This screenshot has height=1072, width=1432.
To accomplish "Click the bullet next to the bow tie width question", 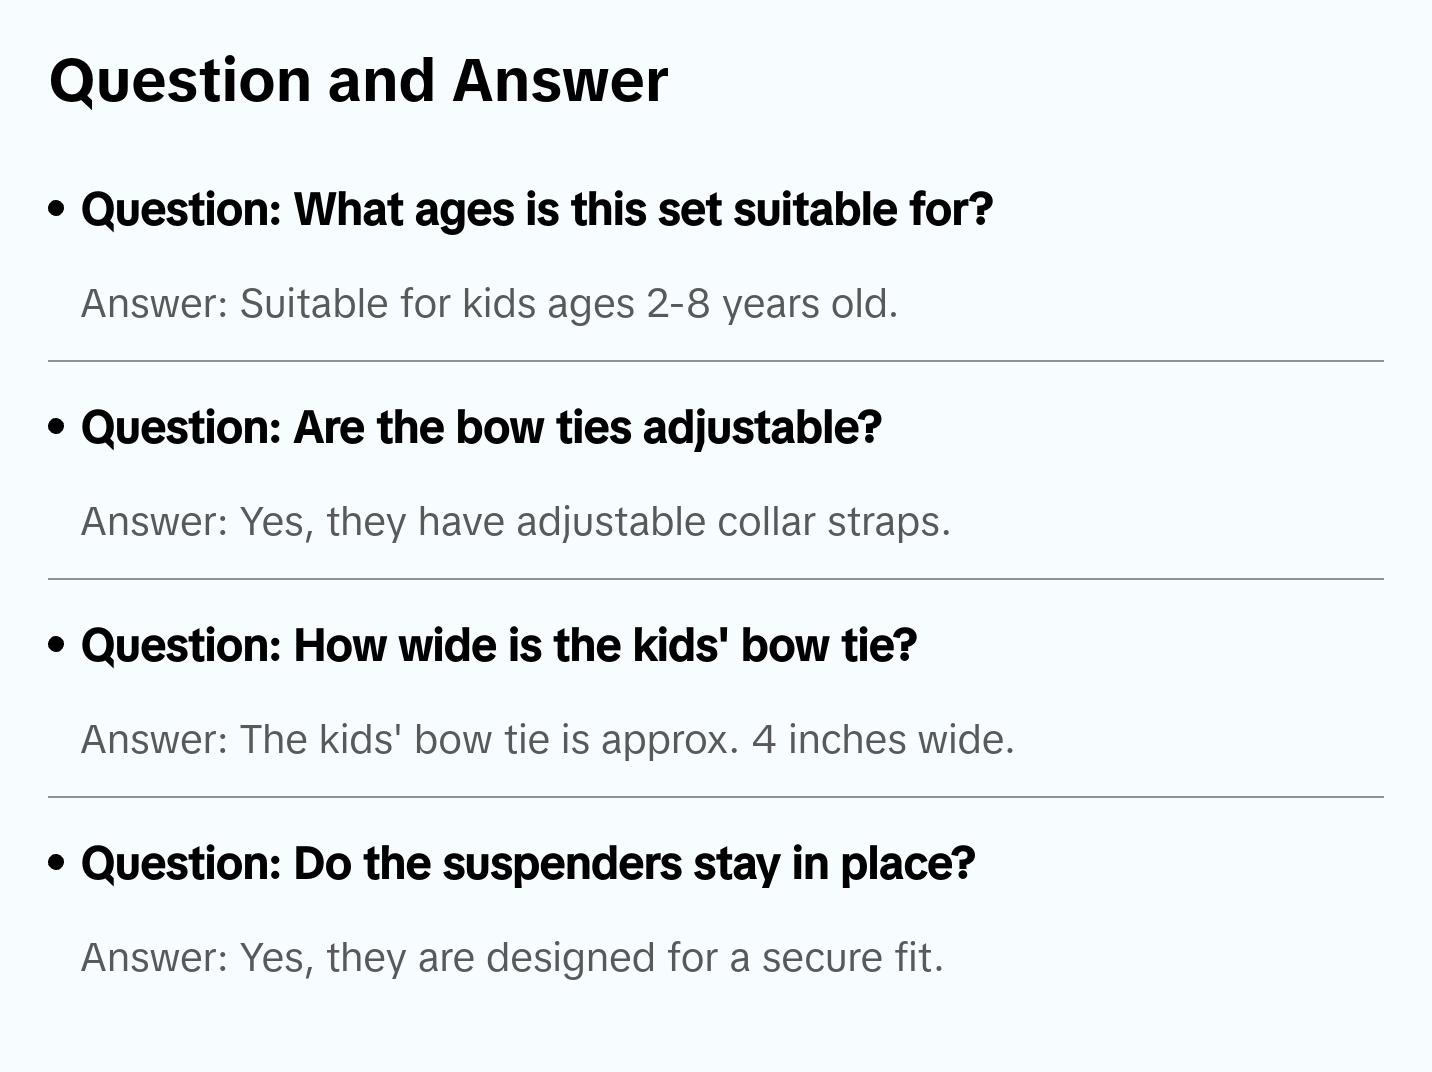I will point(57,645).
